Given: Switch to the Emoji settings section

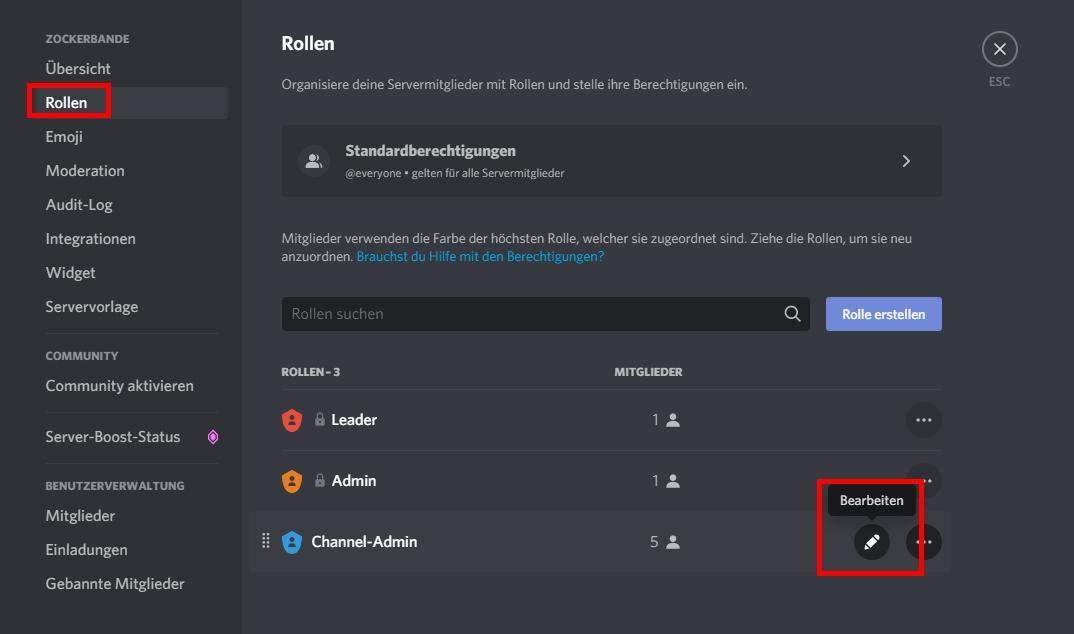Looking at the screenshot, I should tap(63, 136).
